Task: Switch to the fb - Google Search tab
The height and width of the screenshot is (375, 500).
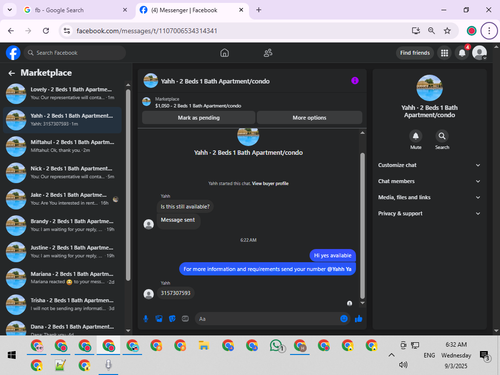Action: [x=75, y=10]
